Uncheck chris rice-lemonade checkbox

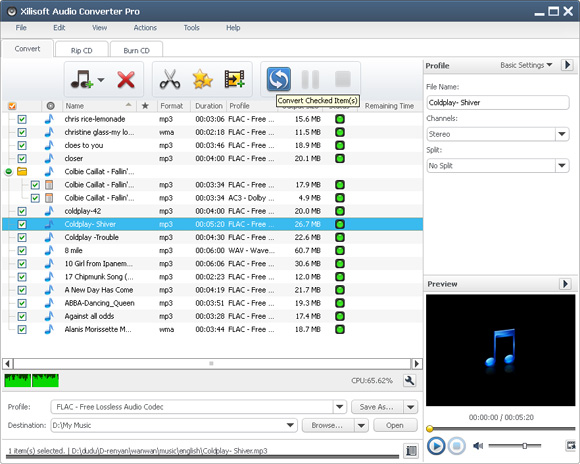(22, 119)
